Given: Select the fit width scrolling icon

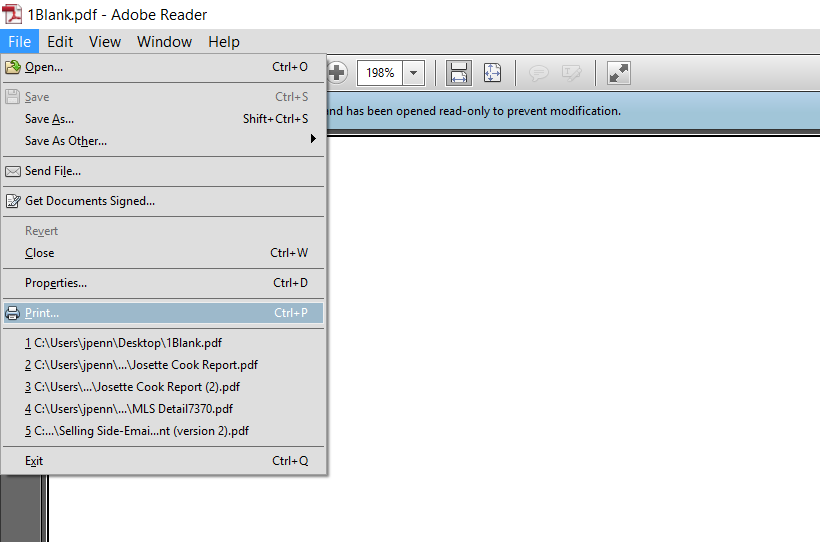Looking at the screenshot, I should (x=459, y=73).
